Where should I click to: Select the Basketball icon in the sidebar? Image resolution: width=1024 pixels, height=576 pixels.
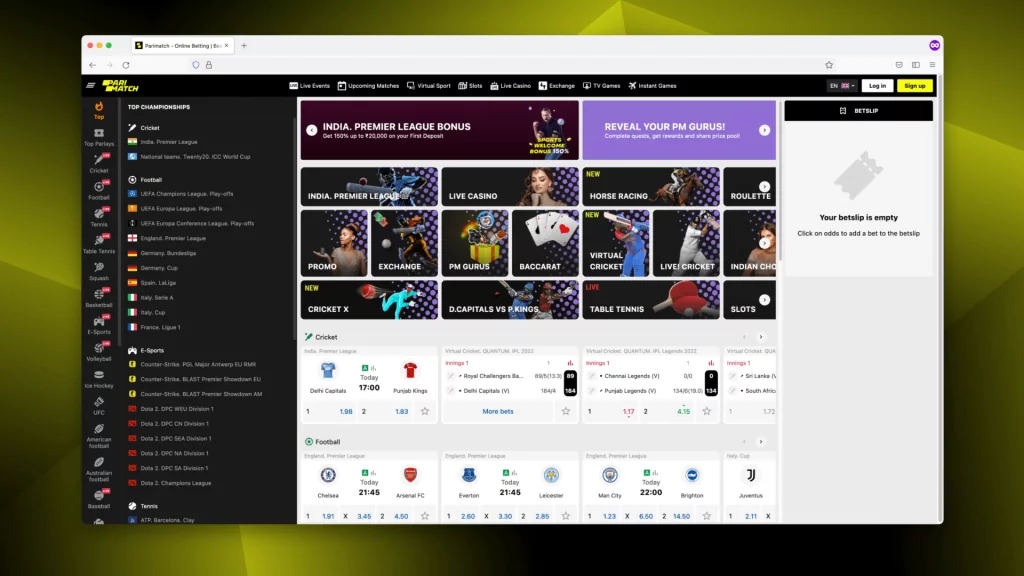99,298
